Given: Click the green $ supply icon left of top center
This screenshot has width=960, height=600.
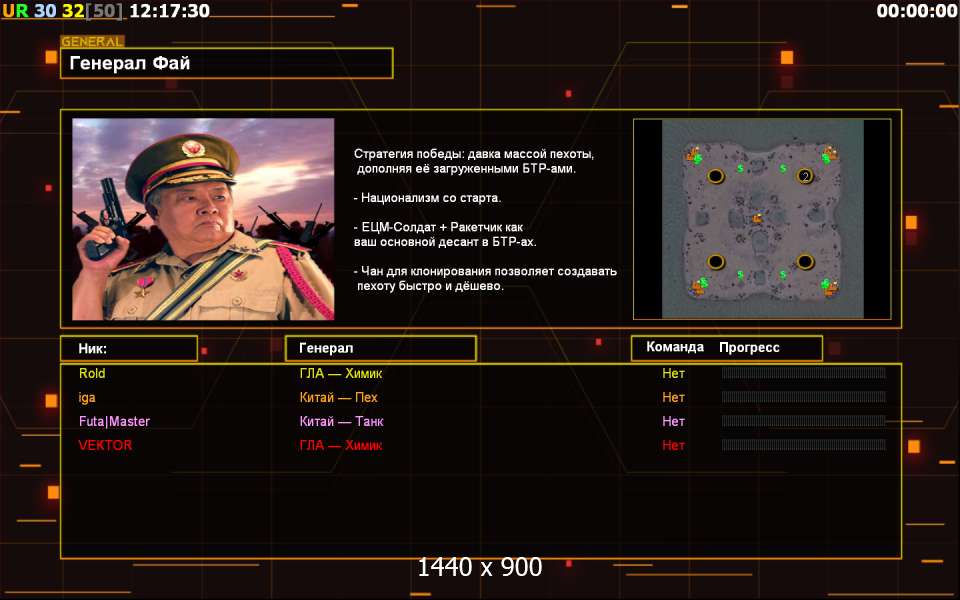Looking at the screenshot, I should click(741, 168).
